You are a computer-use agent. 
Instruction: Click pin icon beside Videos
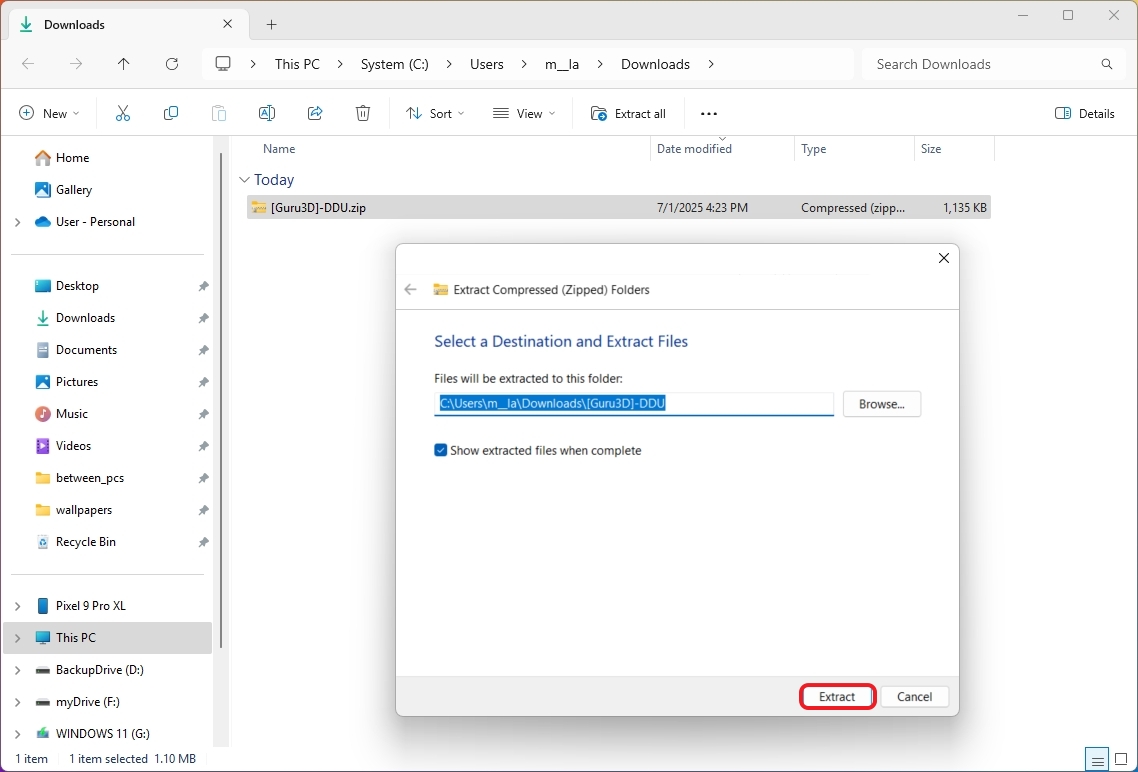pos(204,446)
